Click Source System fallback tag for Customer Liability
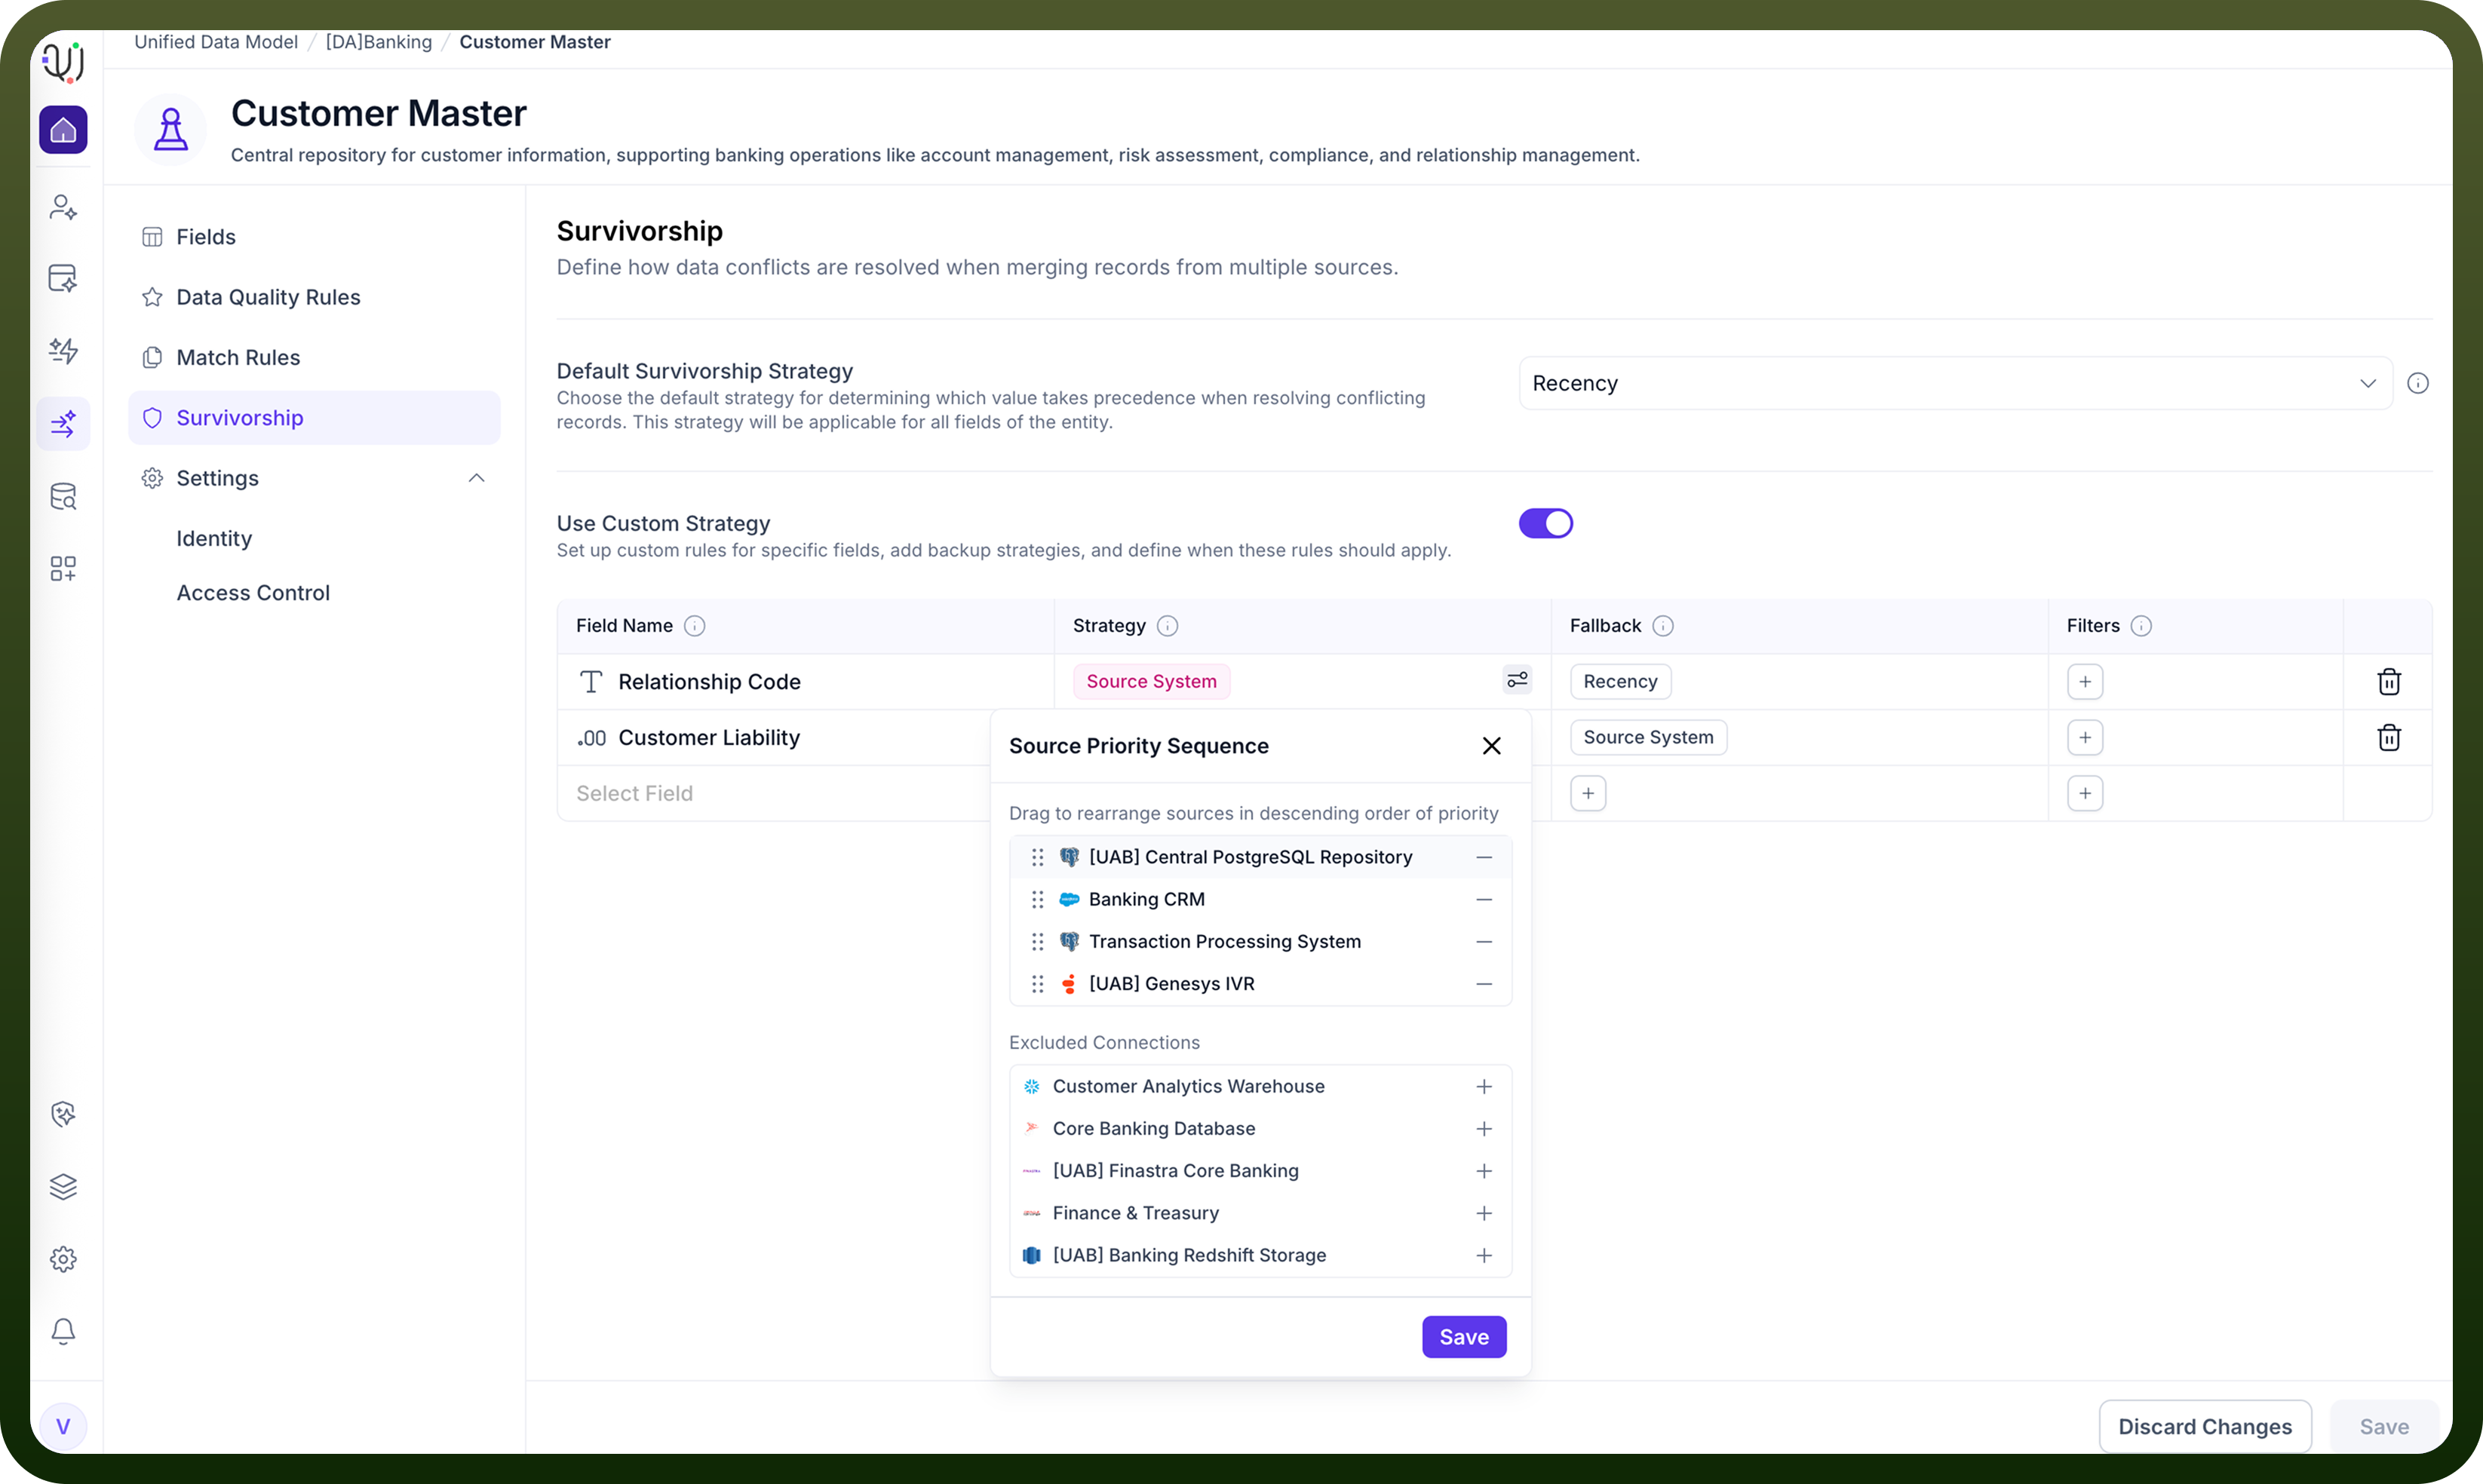The height and width of the screenshot is (1484, 2483). (1648, 737)
